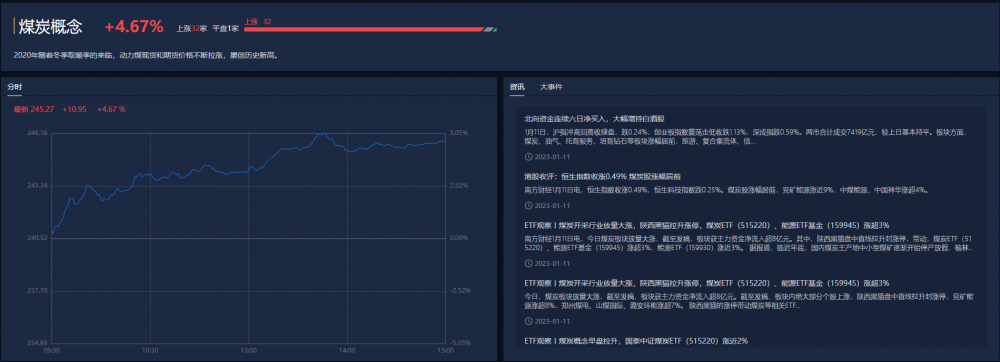Click the clock icon under the 港股收评 news item

(527, 205)
